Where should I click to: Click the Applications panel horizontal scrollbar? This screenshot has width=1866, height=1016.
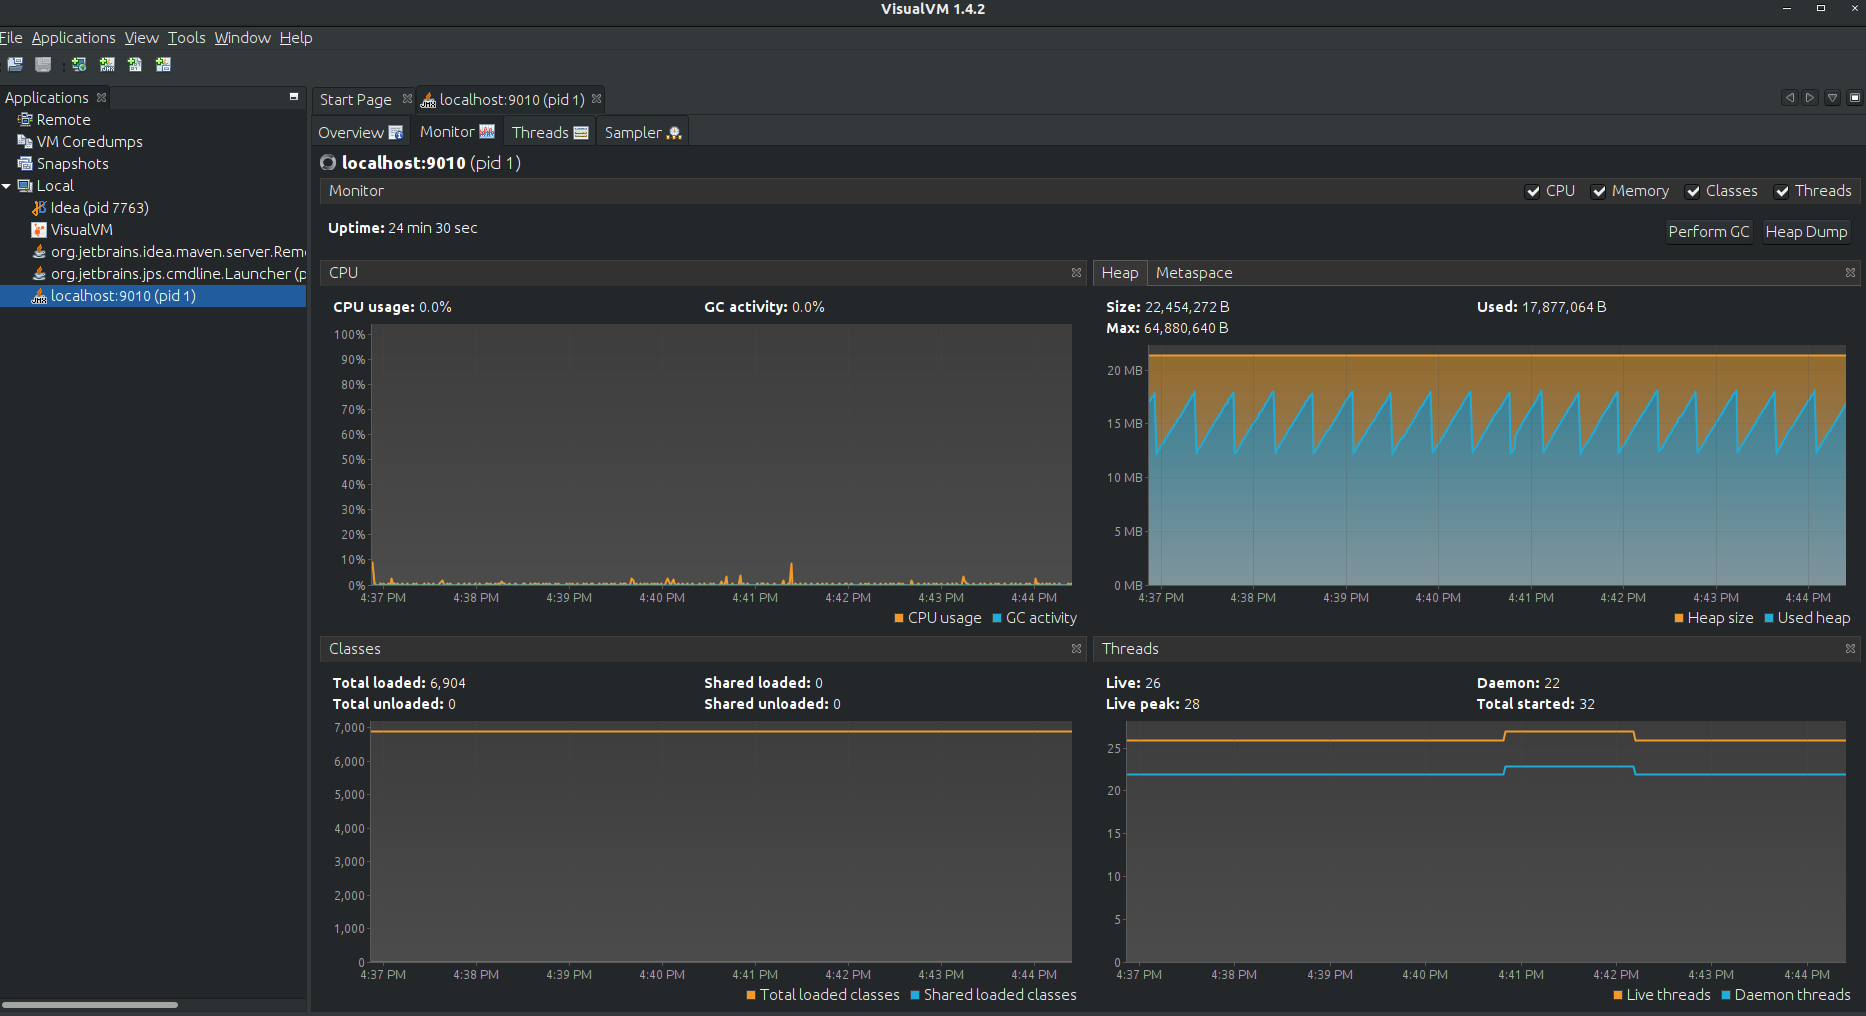(90, 1005)
